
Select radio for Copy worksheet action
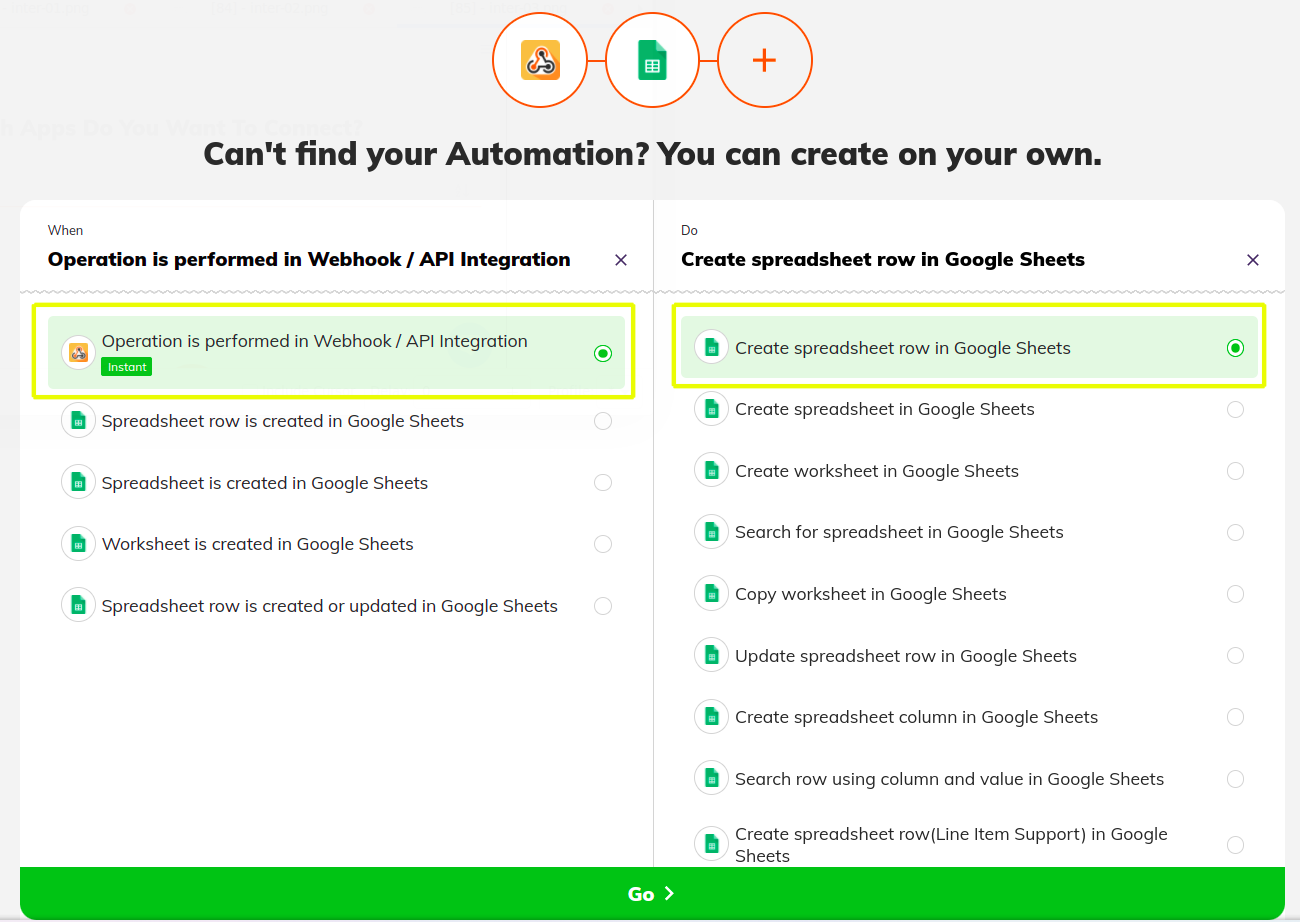tap(1236, 594)
